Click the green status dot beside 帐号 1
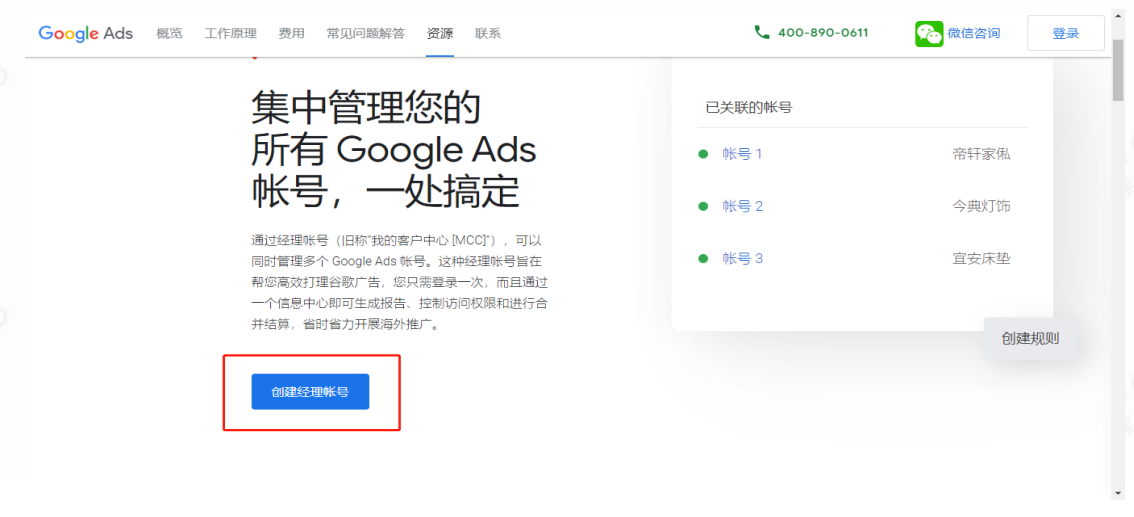Image resolution: width=1134 pixels, height=517 pixels. pos(703,154)
